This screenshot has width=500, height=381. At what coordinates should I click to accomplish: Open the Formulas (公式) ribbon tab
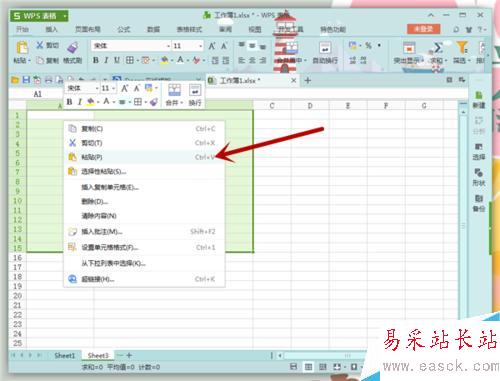(124, 29)
